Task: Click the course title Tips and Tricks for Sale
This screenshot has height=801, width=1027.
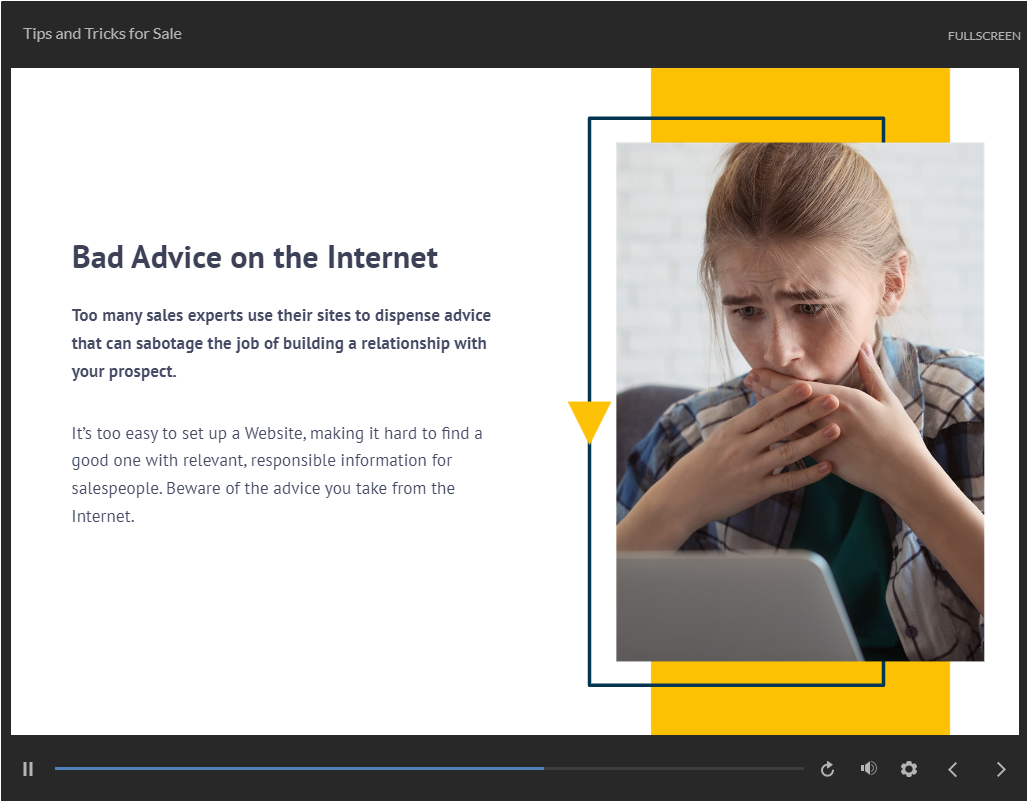Action: 103,34
